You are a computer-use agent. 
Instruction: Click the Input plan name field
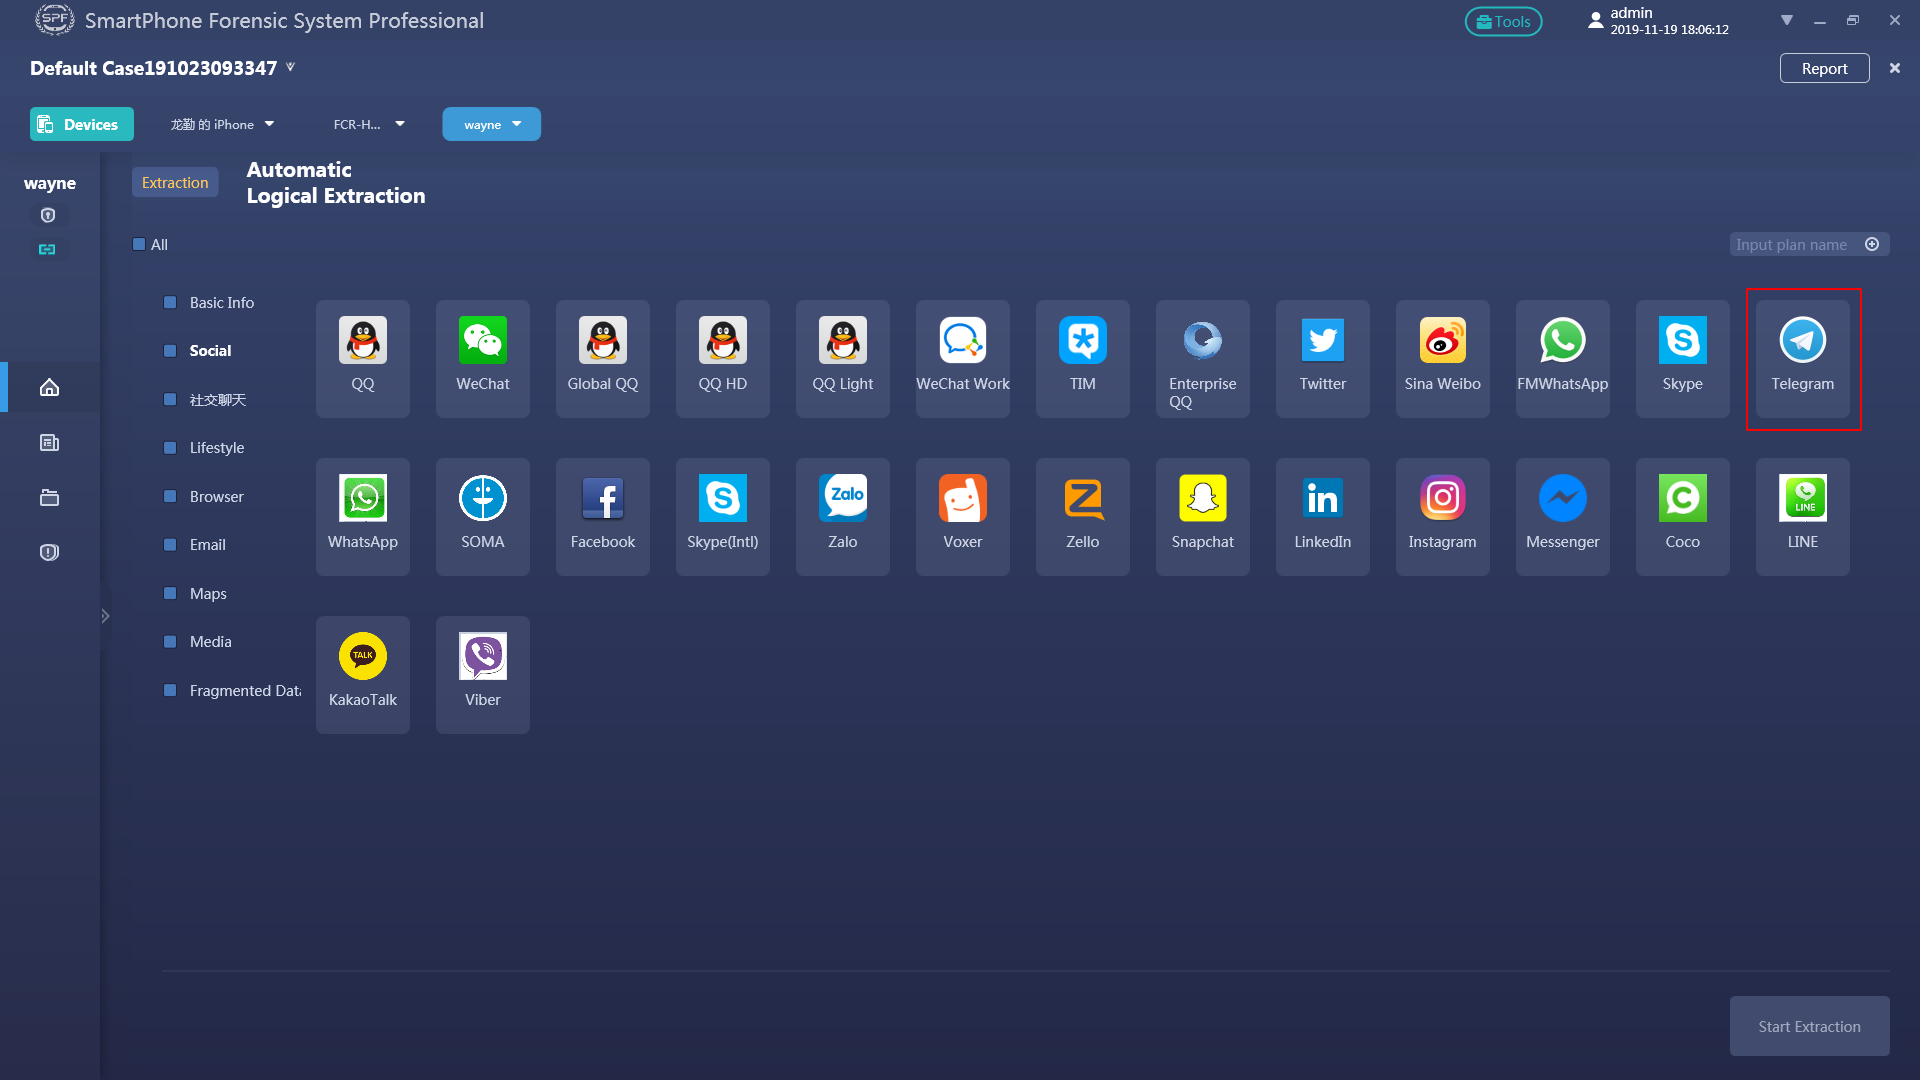click(1794, 244)
